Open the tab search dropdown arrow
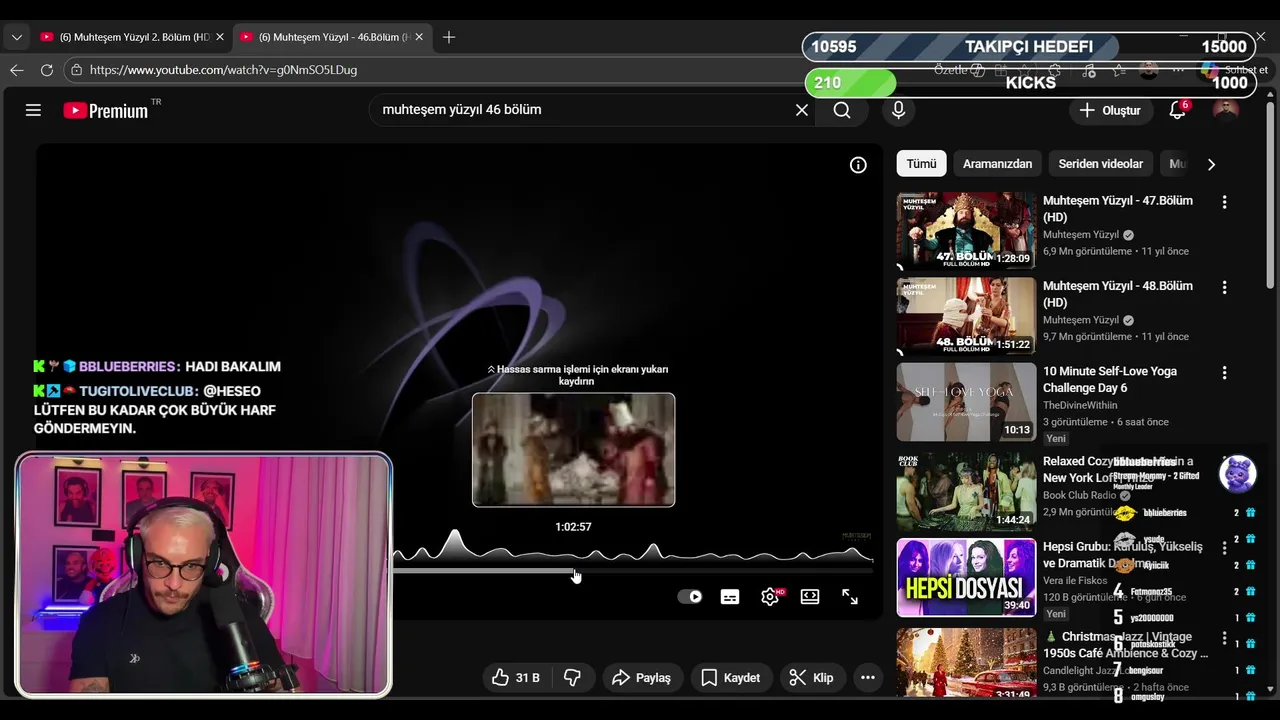The image size is (1280, 720). tap(16, 37)
